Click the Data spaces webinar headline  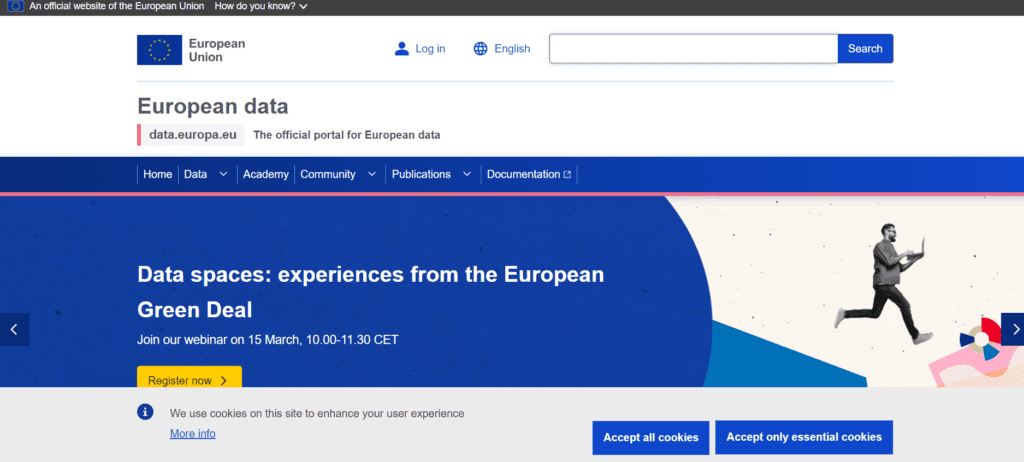pyautogui.click(x=370, y=292)
